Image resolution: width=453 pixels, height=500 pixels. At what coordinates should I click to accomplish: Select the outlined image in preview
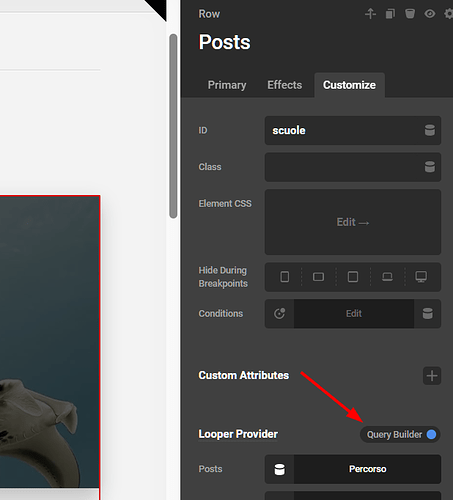click(50, 342)
